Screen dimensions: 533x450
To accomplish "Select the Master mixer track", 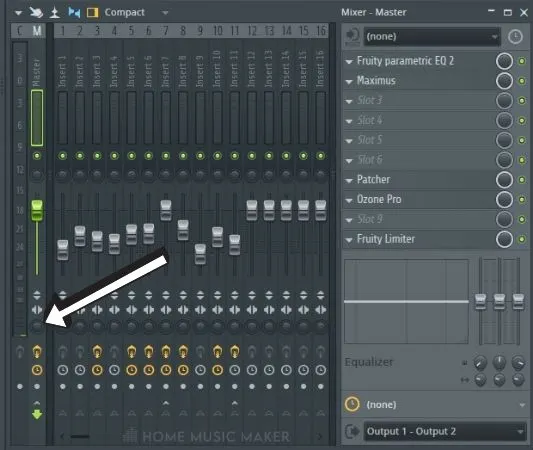I will 37,31.
